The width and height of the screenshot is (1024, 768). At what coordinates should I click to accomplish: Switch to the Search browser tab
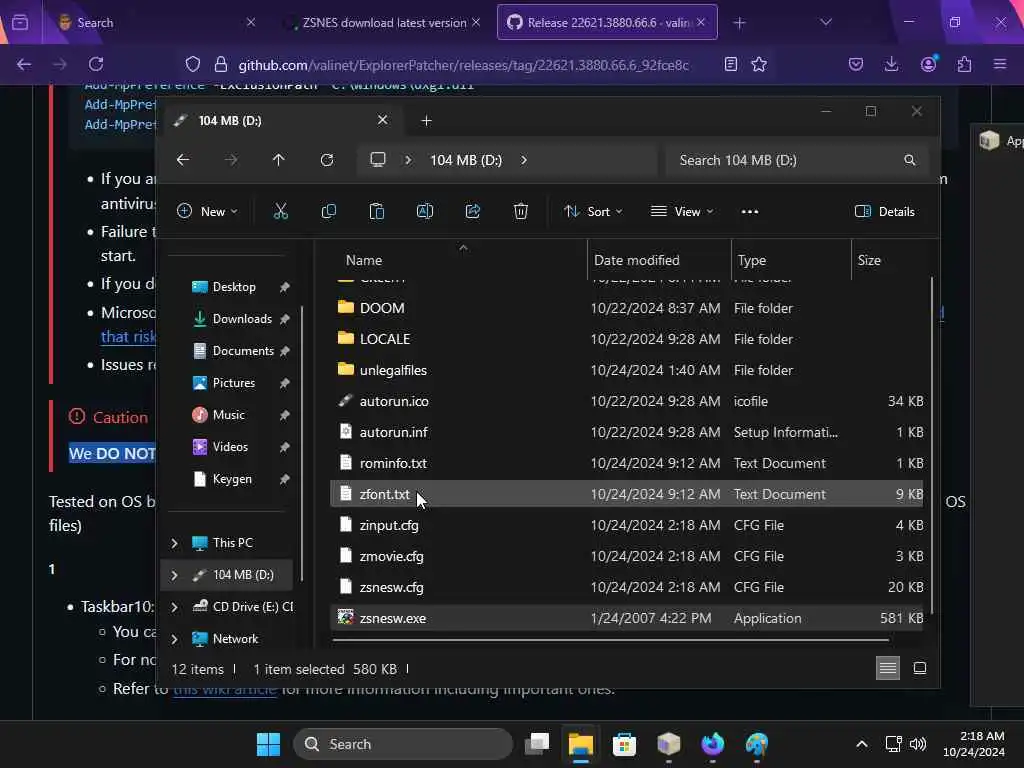155,22
